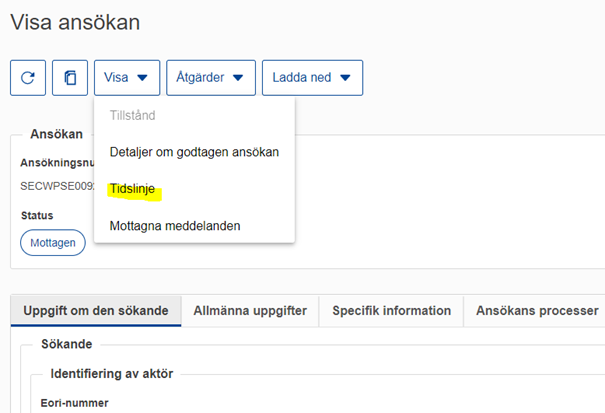The height and width of the screenshot is (413, 605).
Task: Open the Specifik information tab
Action: [391, 311]
